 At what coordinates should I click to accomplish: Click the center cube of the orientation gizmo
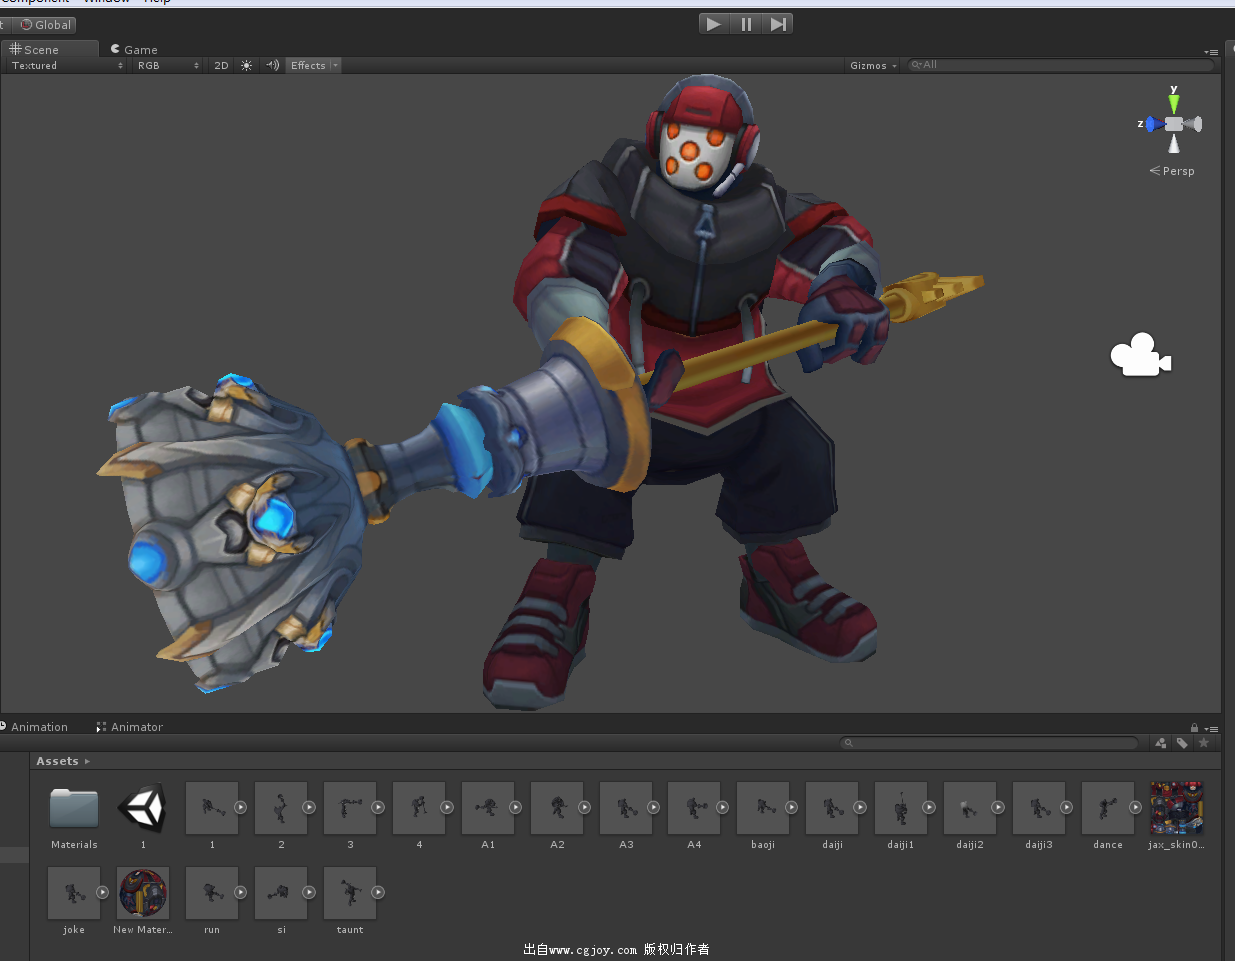[x=1174, y=124]
